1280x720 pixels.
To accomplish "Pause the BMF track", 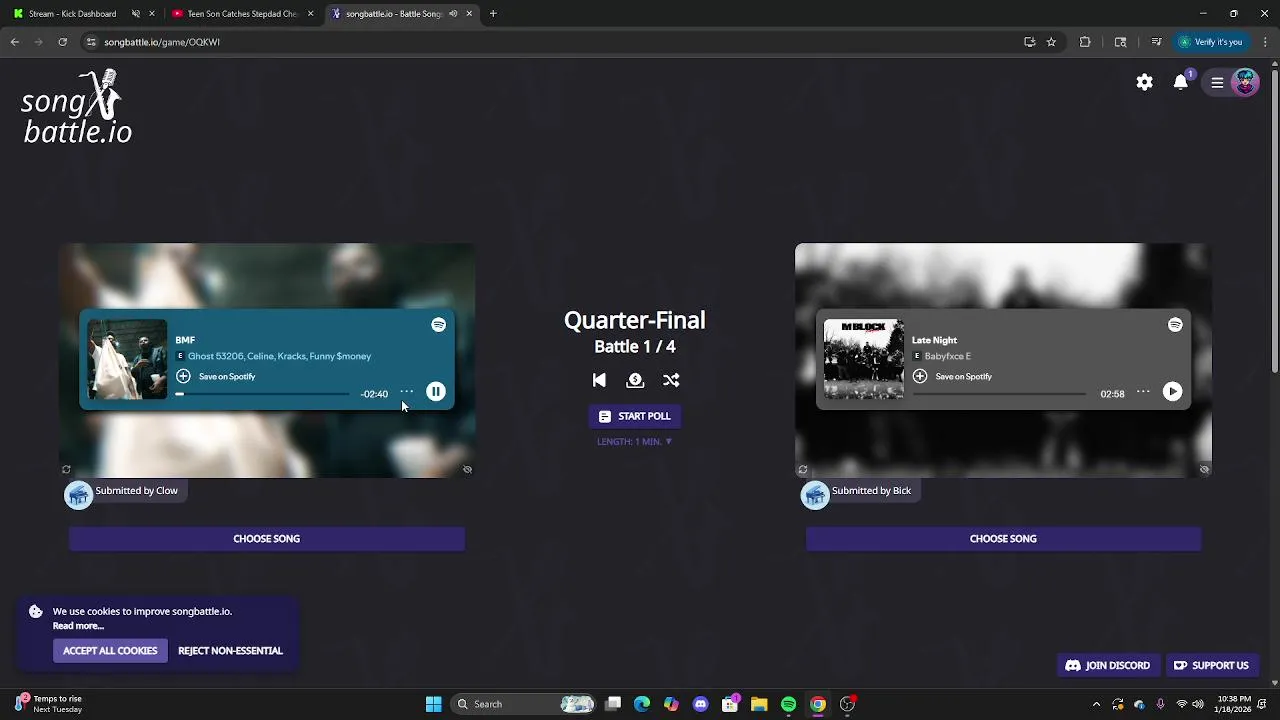I will click(436, 392).
